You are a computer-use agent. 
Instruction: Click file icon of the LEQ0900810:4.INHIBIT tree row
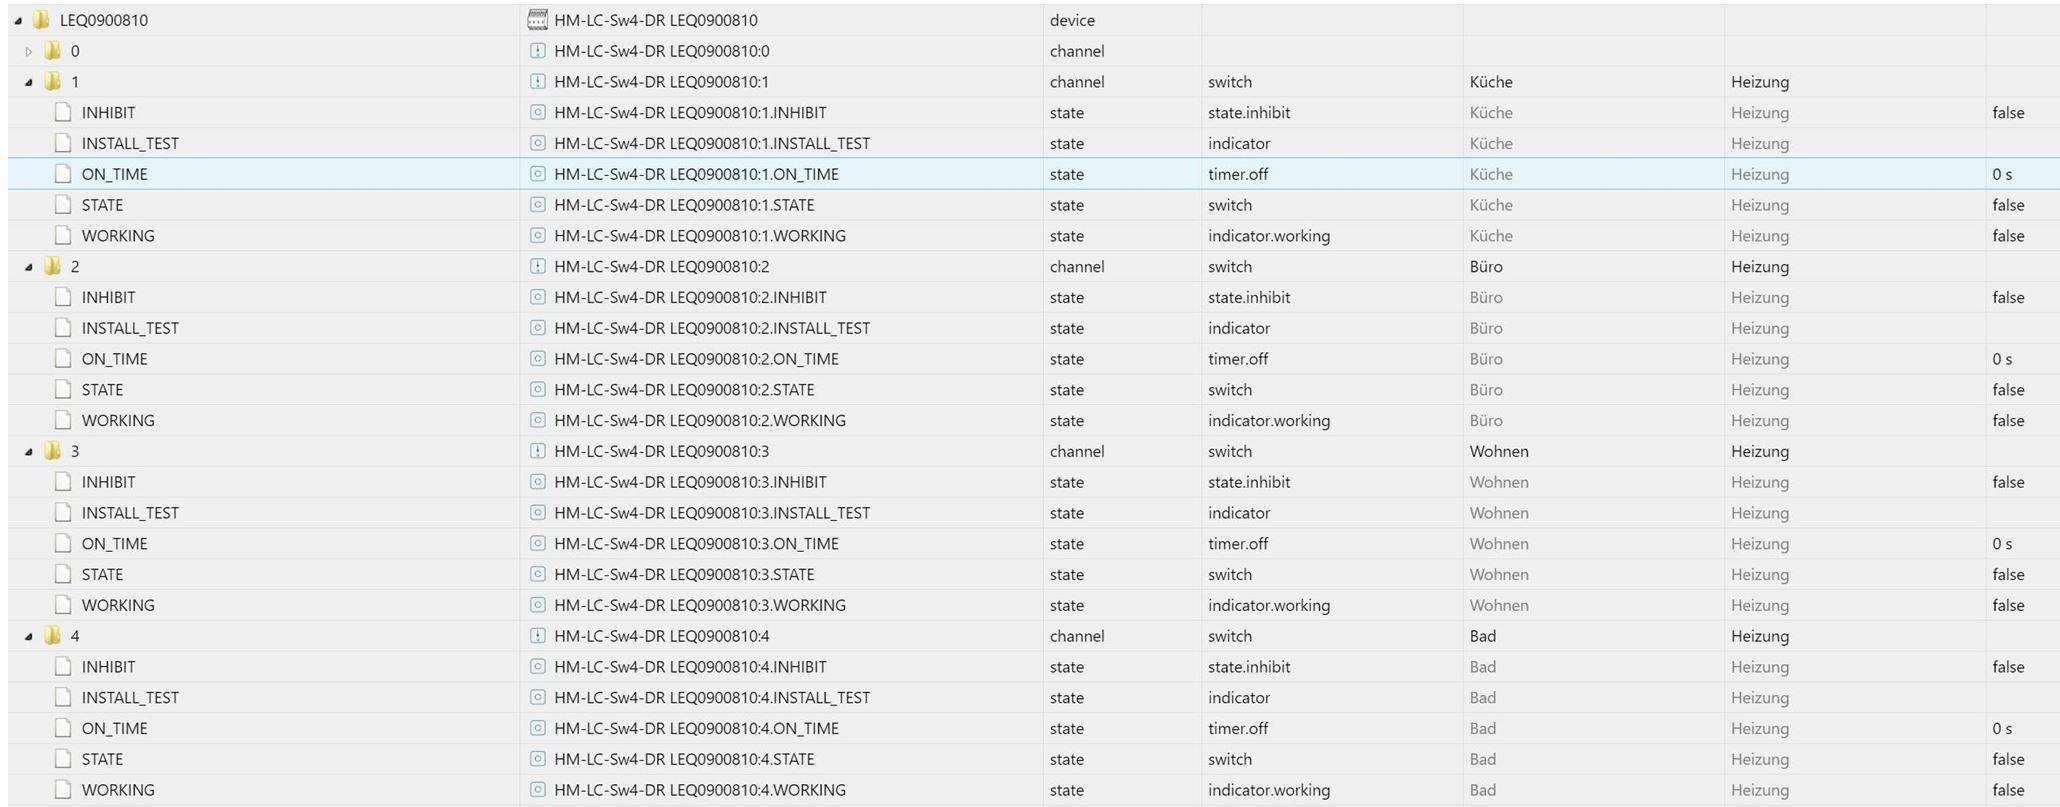[63, 667]
